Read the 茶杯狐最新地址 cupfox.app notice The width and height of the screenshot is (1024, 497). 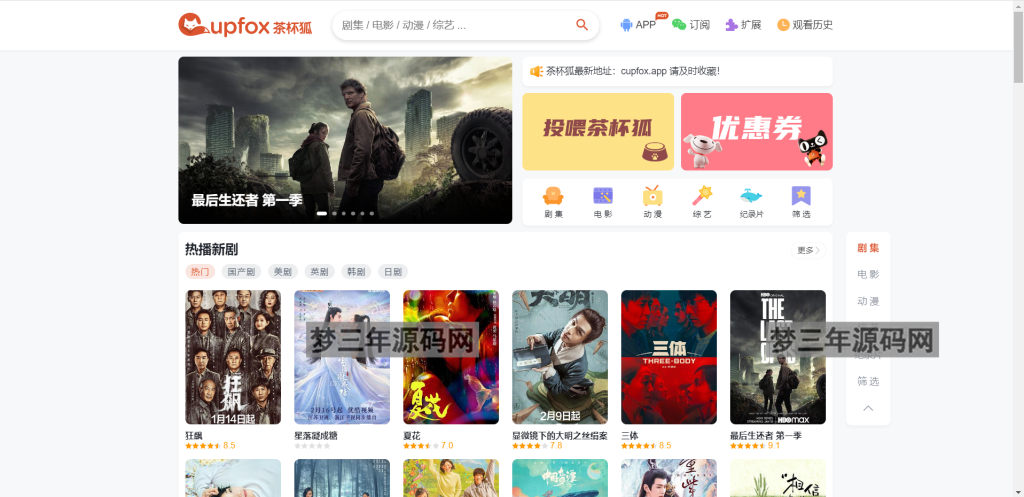pyautogui.click(x=633, y=71)
